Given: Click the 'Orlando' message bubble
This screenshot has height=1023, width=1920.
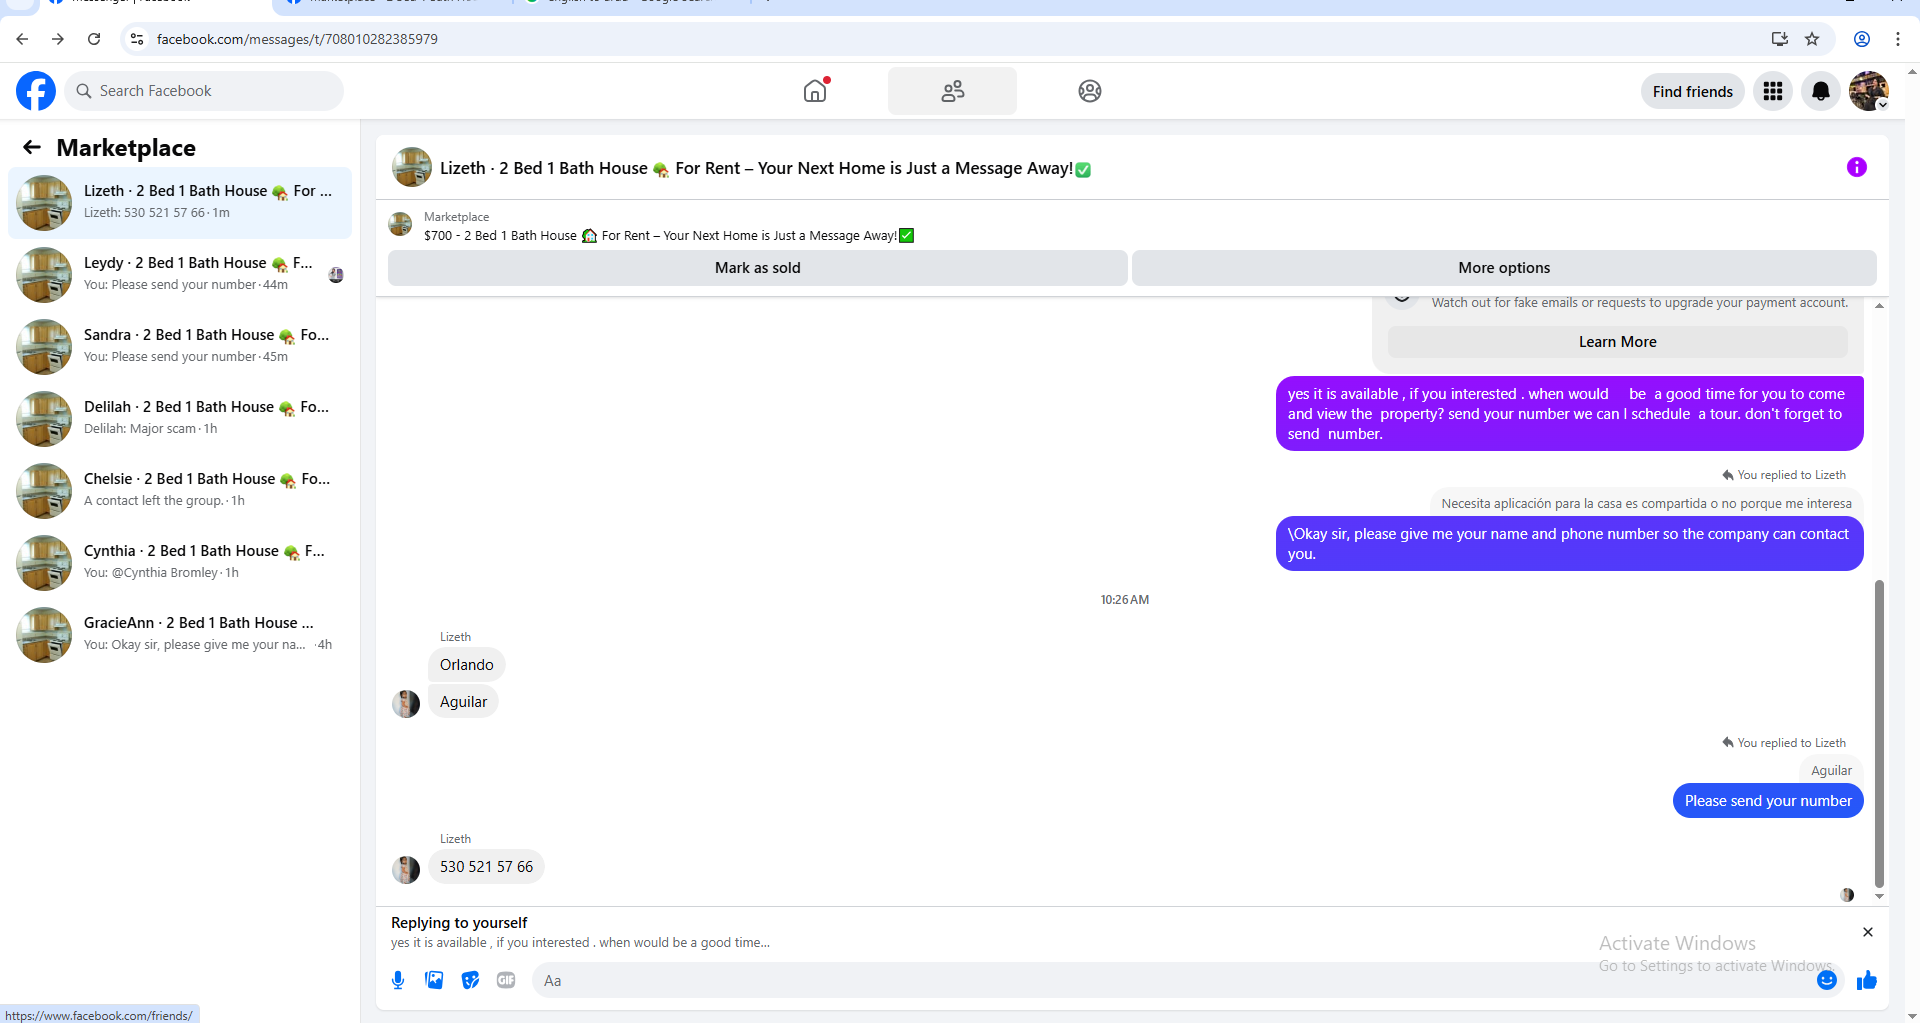Looking at the screenshot, I should coord(467,665).
